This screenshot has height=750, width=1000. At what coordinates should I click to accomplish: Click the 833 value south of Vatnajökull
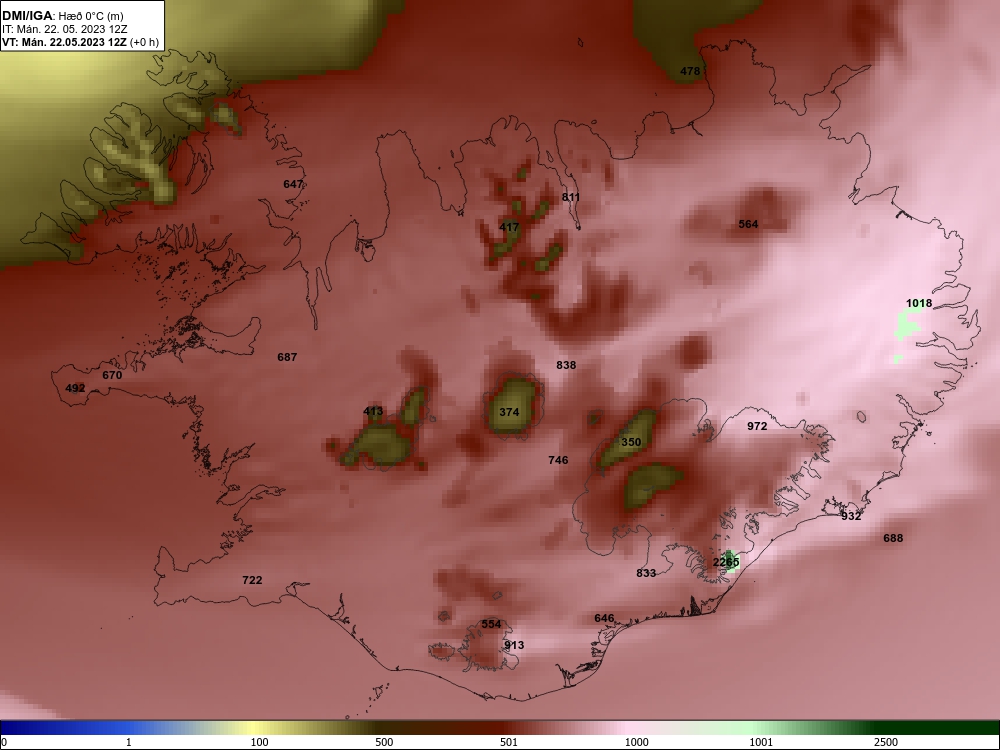[x=646, y=573]
